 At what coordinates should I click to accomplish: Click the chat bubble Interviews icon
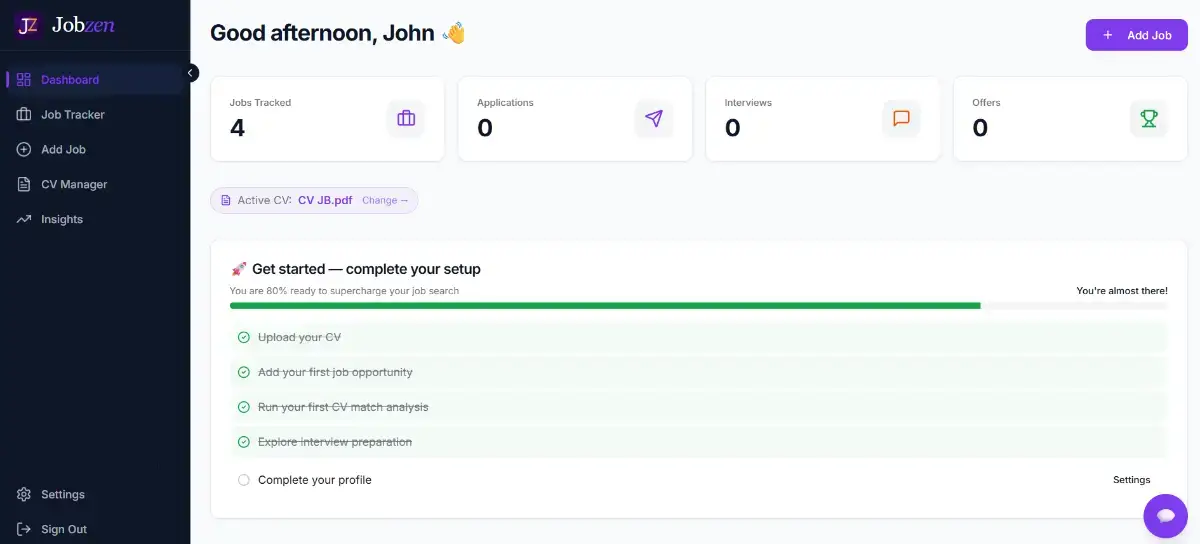tap(901, 119)
